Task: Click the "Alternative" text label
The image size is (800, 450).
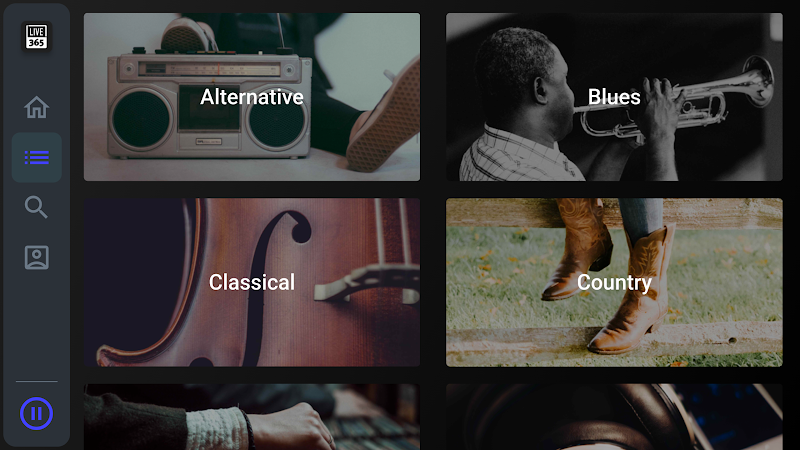Action: coord(252,97)
